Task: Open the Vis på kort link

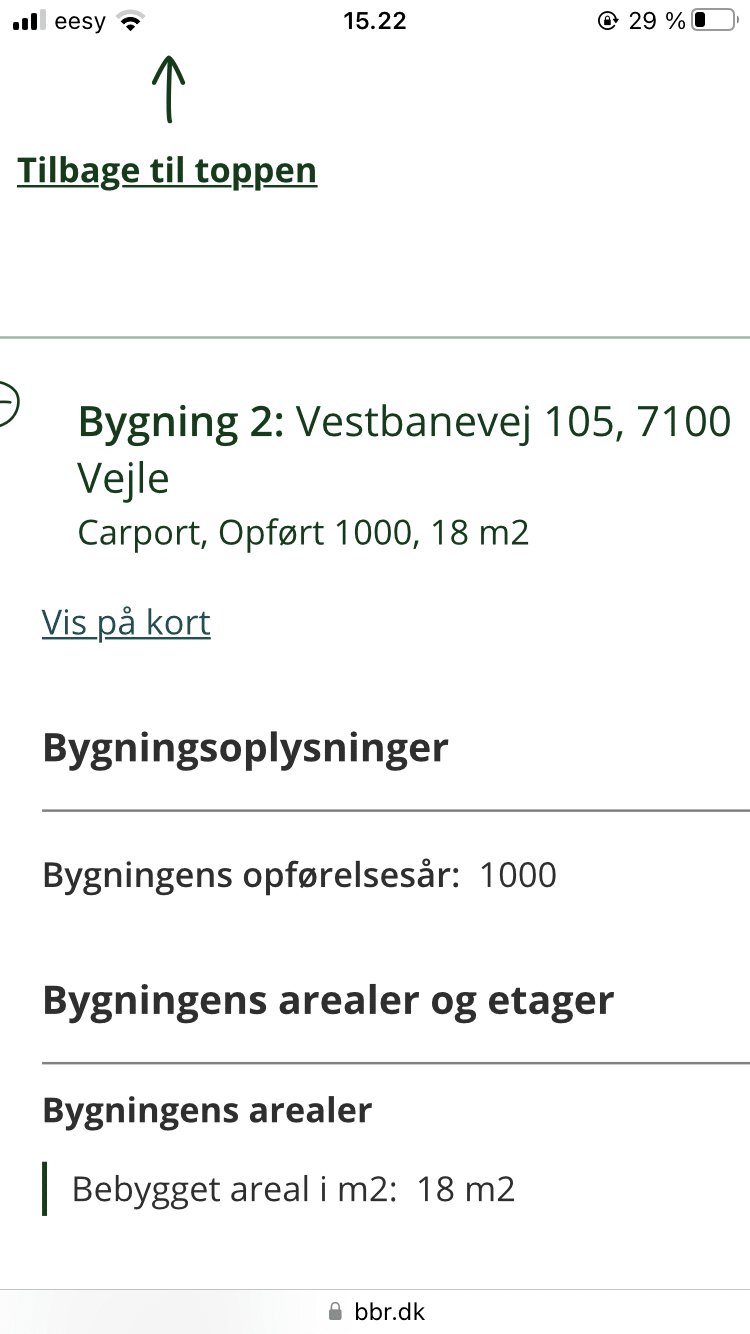Action: coord(126,623)
